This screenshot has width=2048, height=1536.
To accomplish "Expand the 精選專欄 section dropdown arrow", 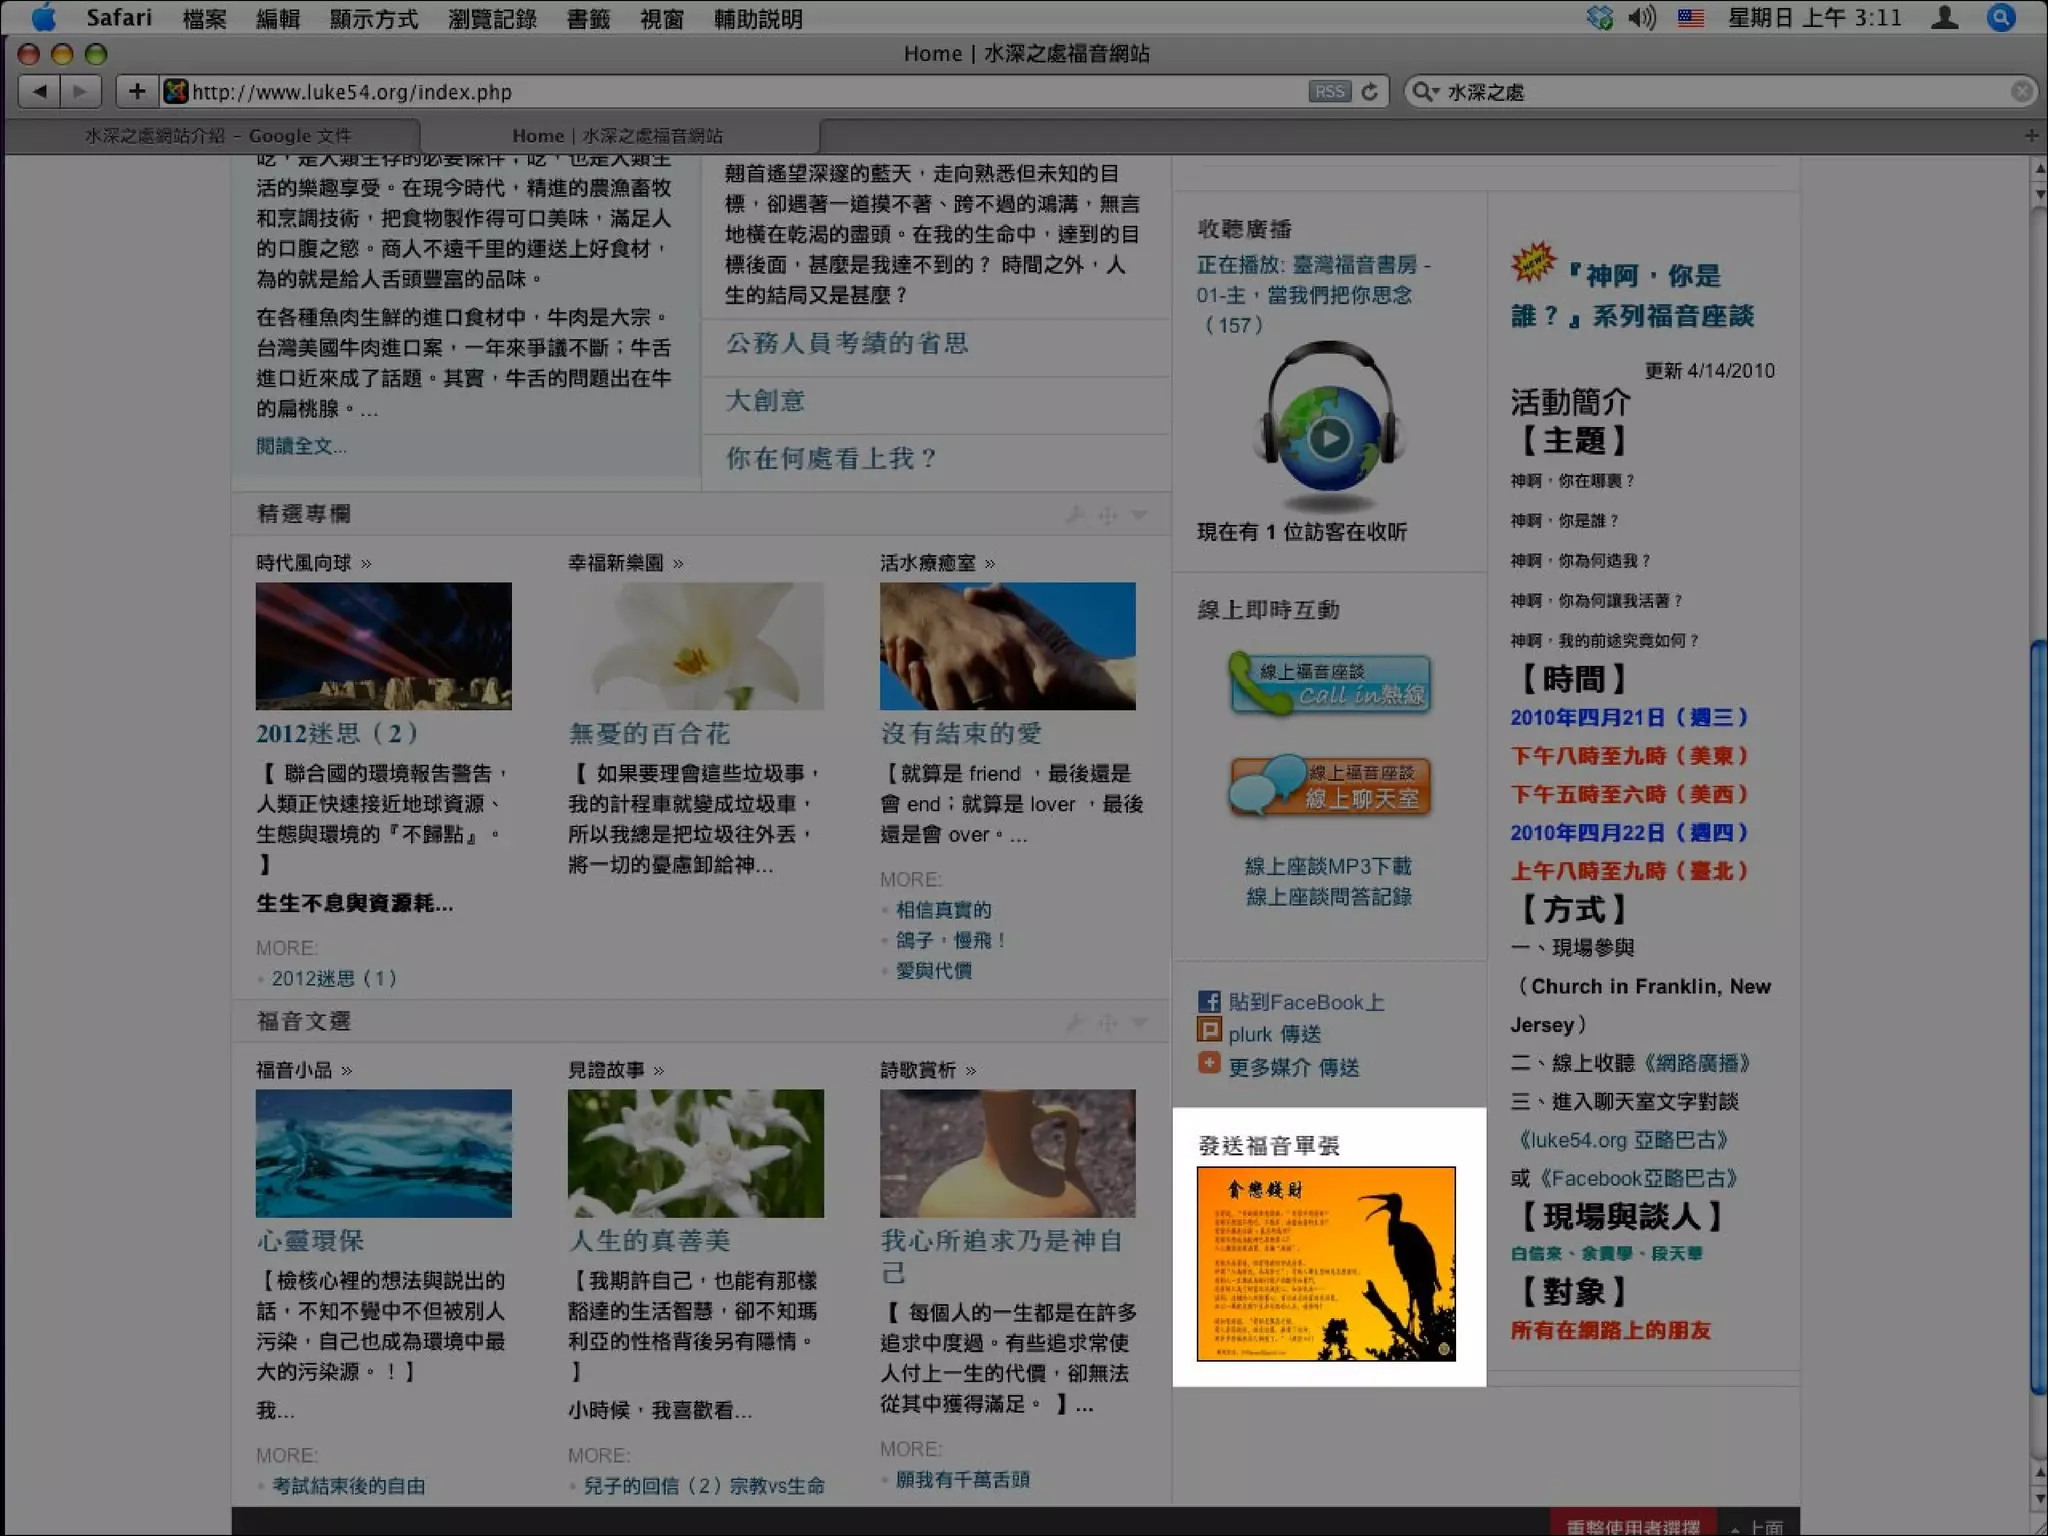I will click(1139, 514).
